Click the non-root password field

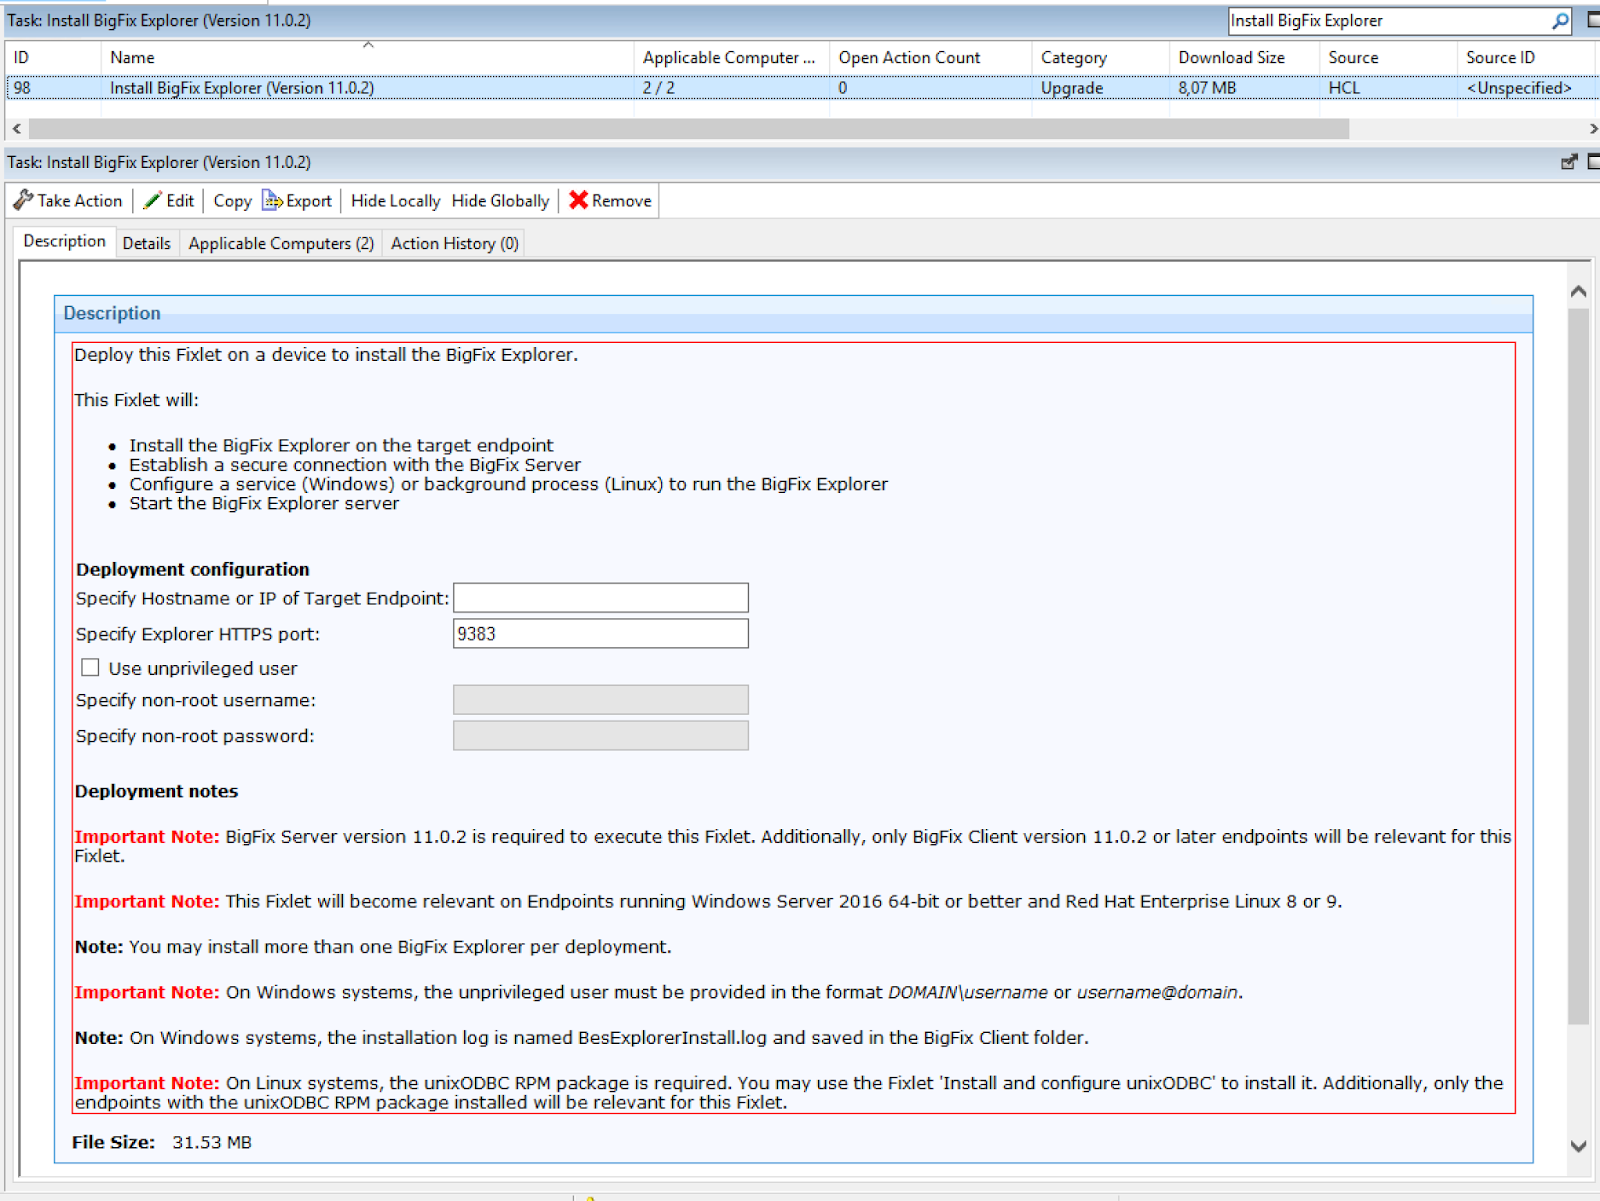tap(600, 736)
